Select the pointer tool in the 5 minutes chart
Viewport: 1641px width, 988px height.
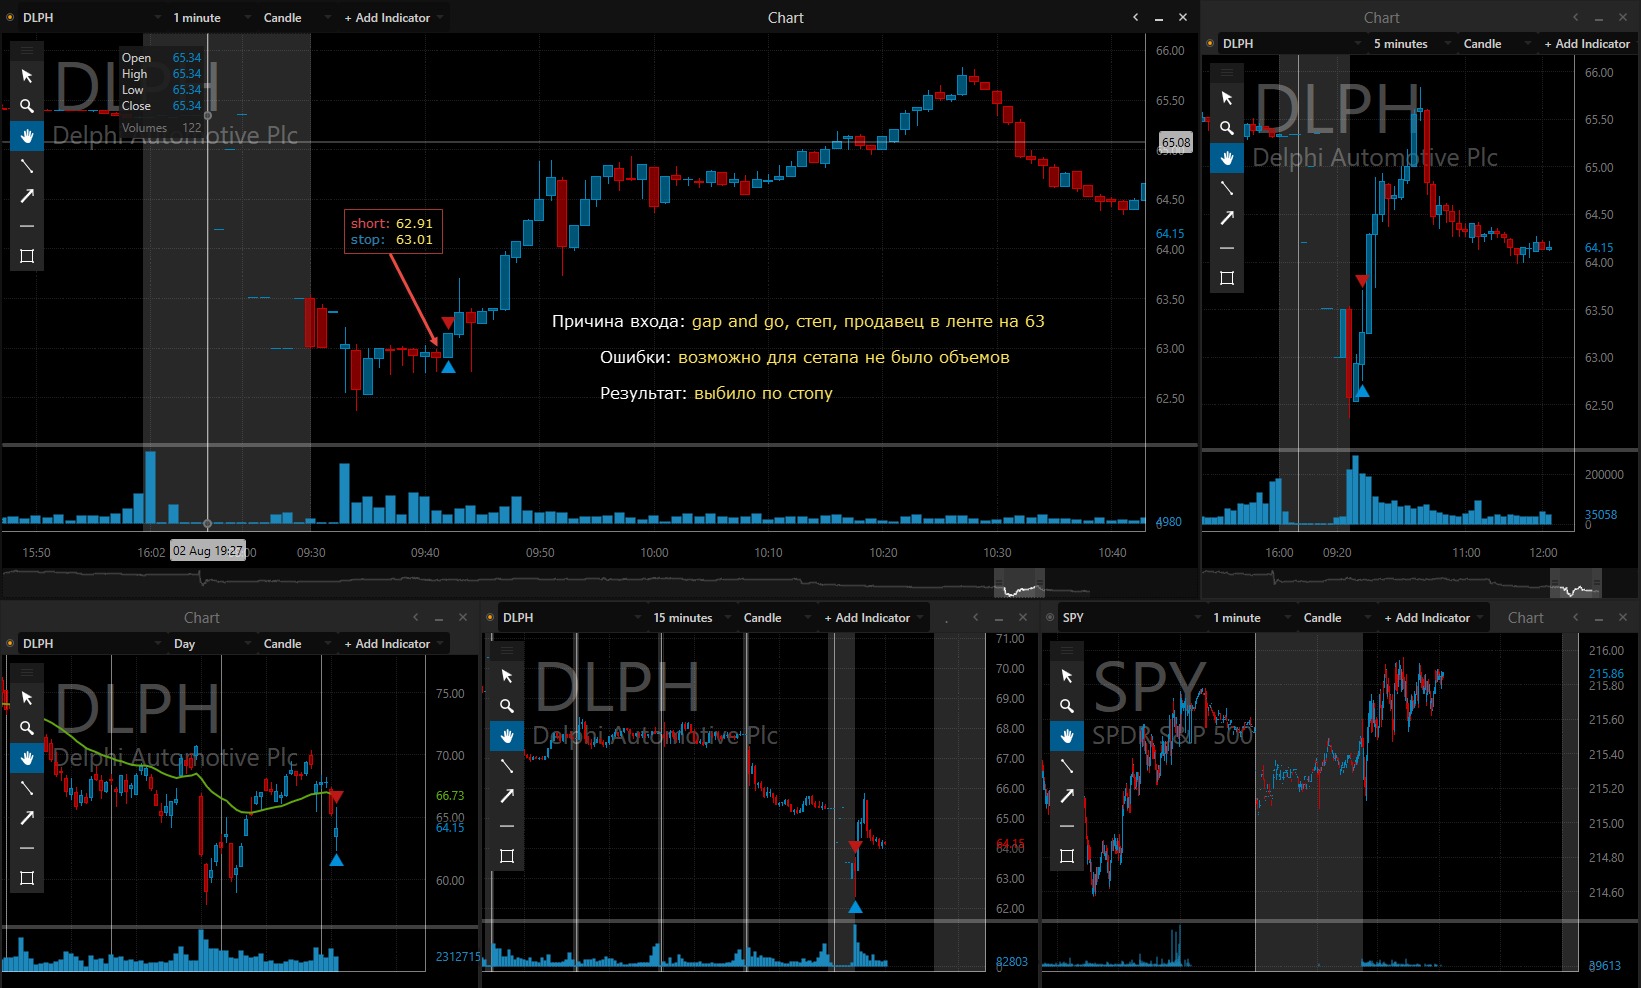pyautogui.click(x=1227, y=98)
